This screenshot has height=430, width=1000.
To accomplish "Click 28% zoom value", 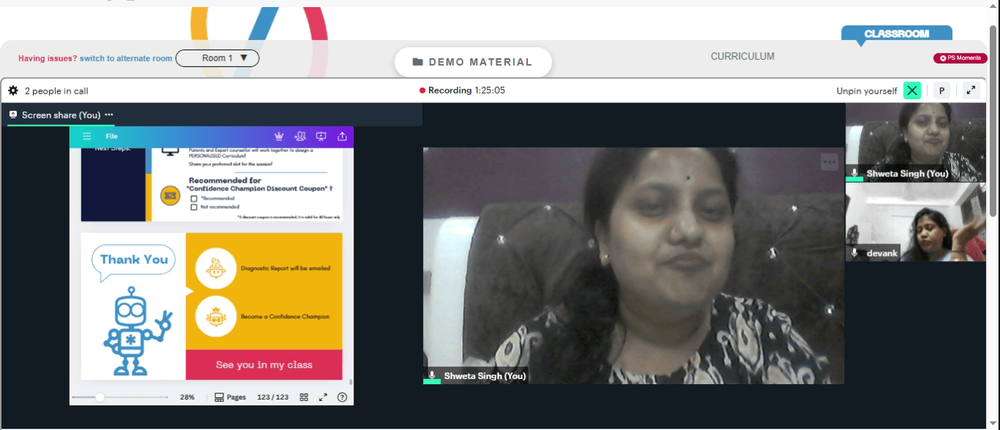I will pos(187,397).
